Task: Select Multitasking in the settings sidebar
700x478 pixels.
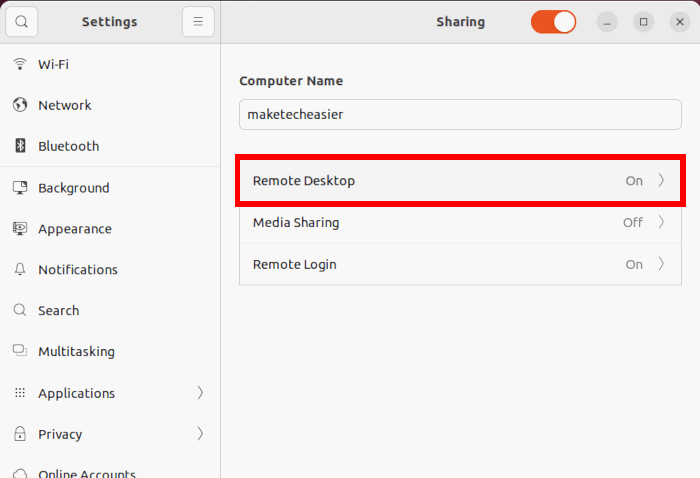Action: [x=76, y=352]
